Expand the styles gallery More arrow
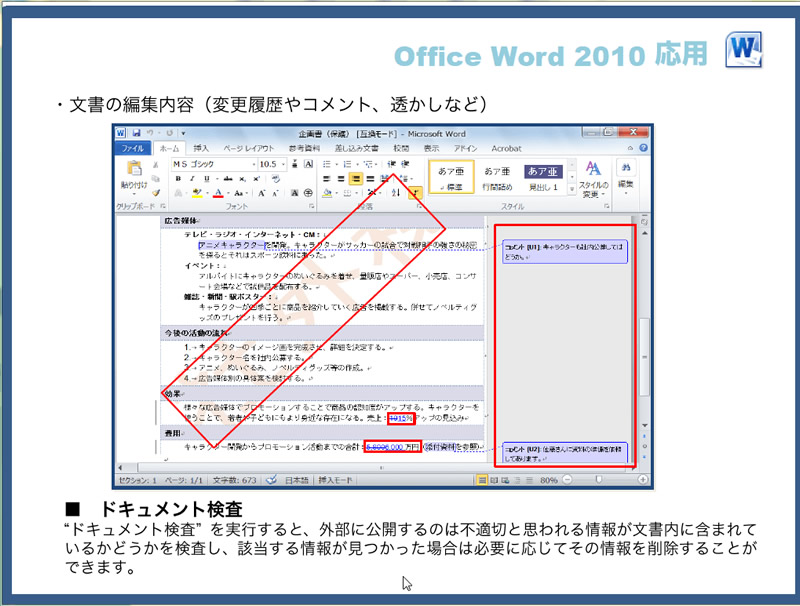The width and height of the screenshot is (800, 606). pos(572,189)
